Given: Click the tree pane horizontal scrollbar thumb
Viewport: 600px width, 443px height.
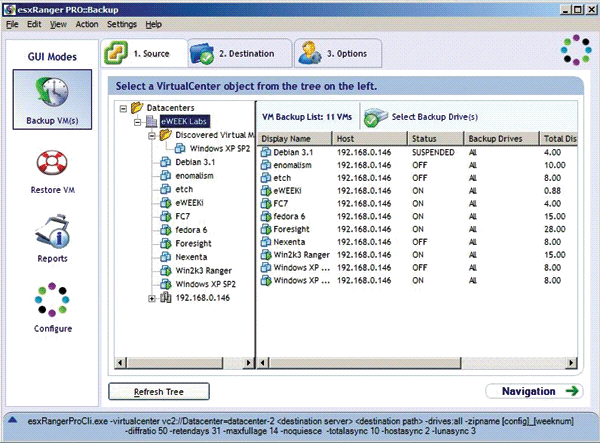Looking at the screenshot, I should coord(174,363).
